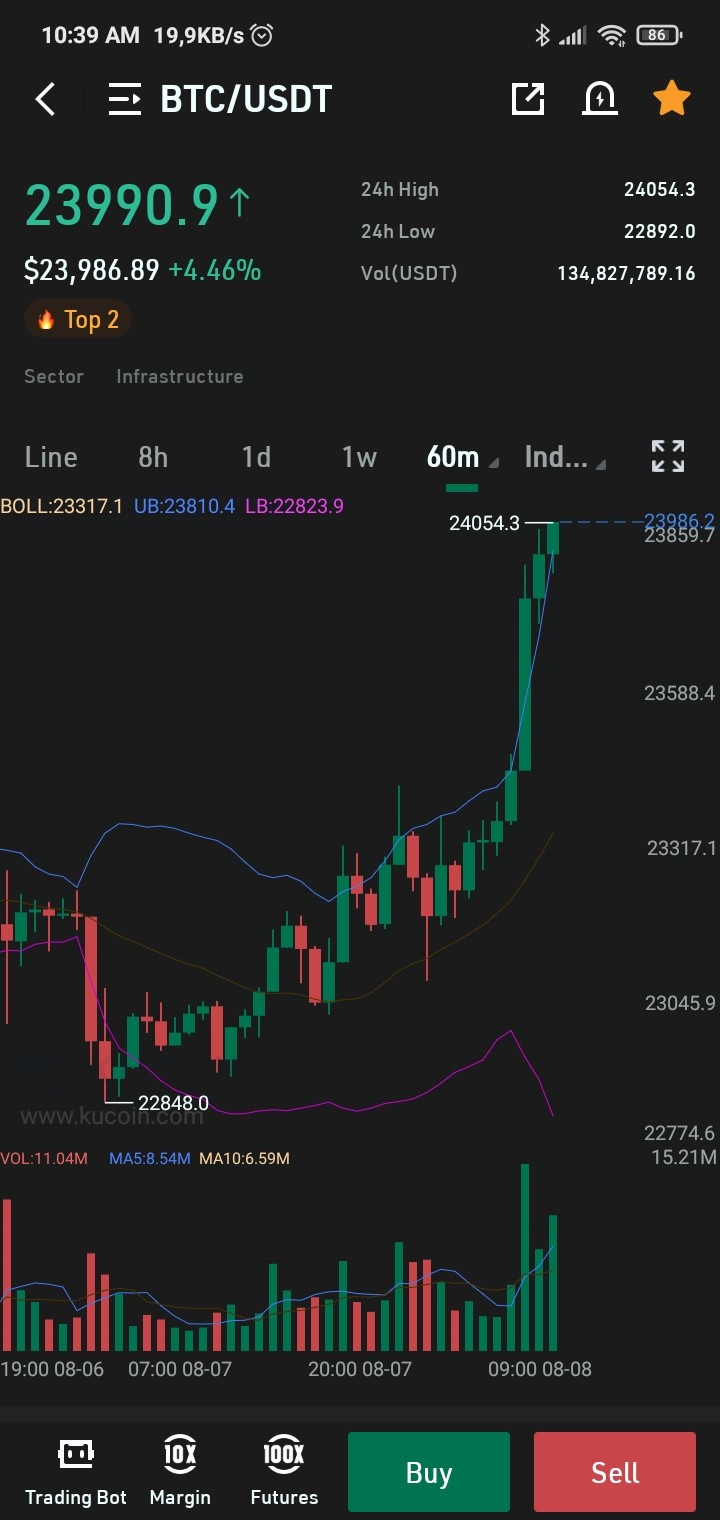
Task: Tap the green Buy button
Action: (429, 1472)
